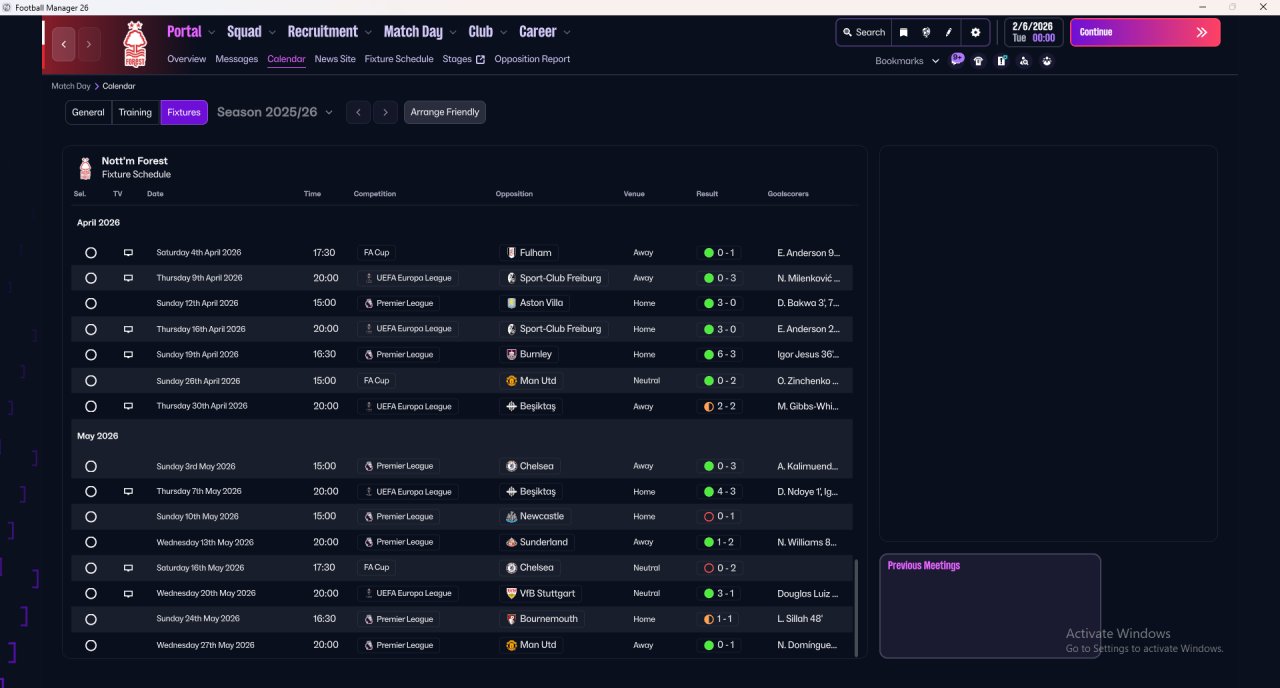Click the fixture list vertical scrollbar

pos(856,608)
